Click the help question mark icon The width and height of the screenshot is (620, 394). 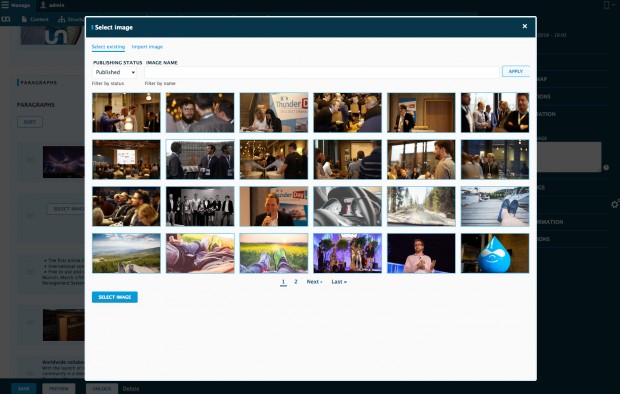[606, 168]
